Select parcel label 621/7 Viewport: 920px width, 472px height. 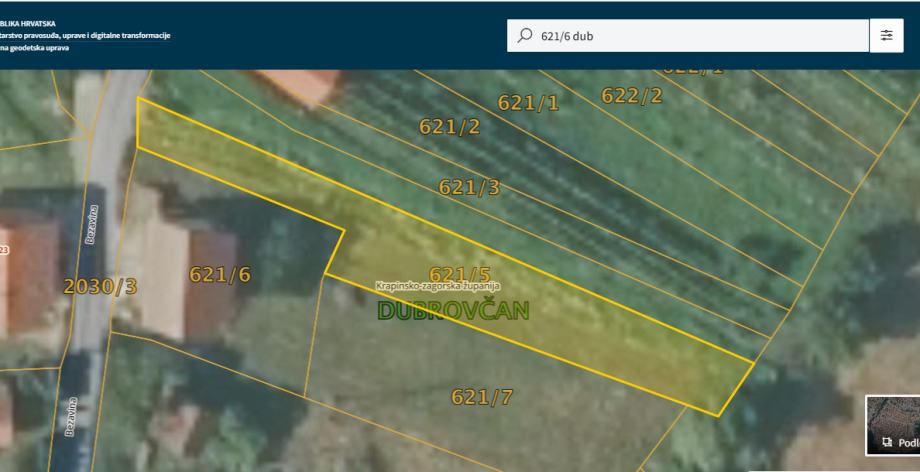482,397
